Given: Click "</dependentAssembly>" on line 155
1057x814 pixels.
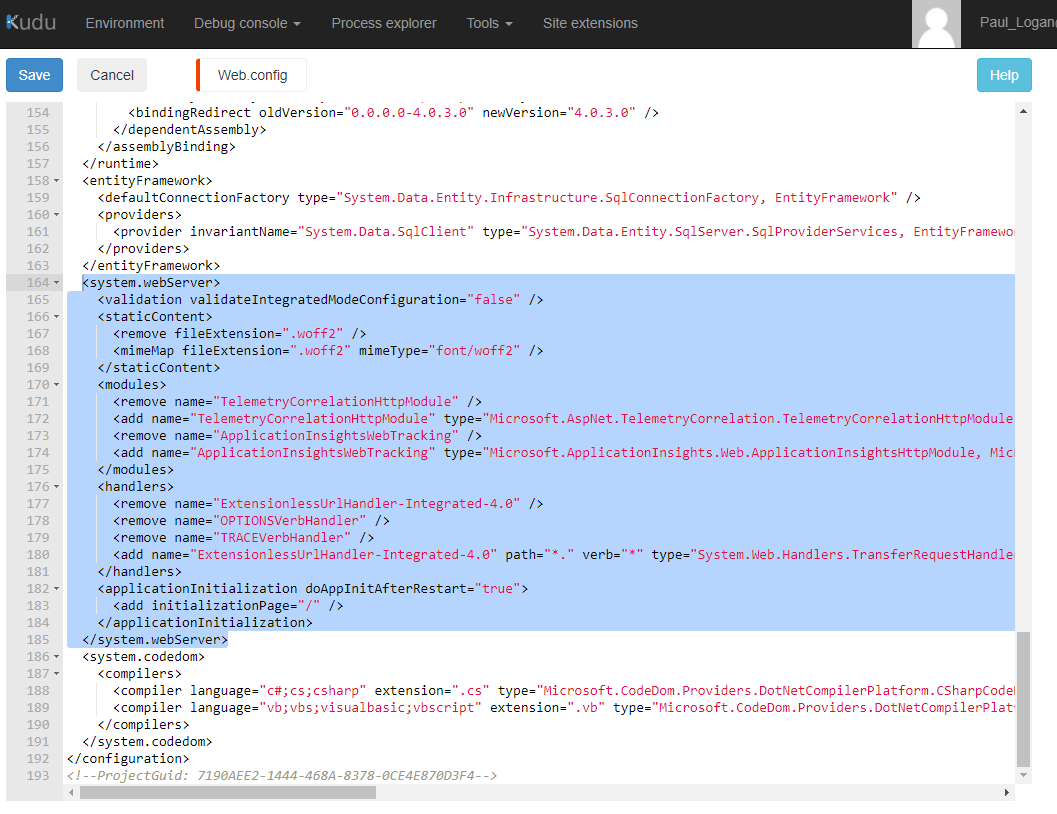Looking at the screenshot, I should coord(190,129).
